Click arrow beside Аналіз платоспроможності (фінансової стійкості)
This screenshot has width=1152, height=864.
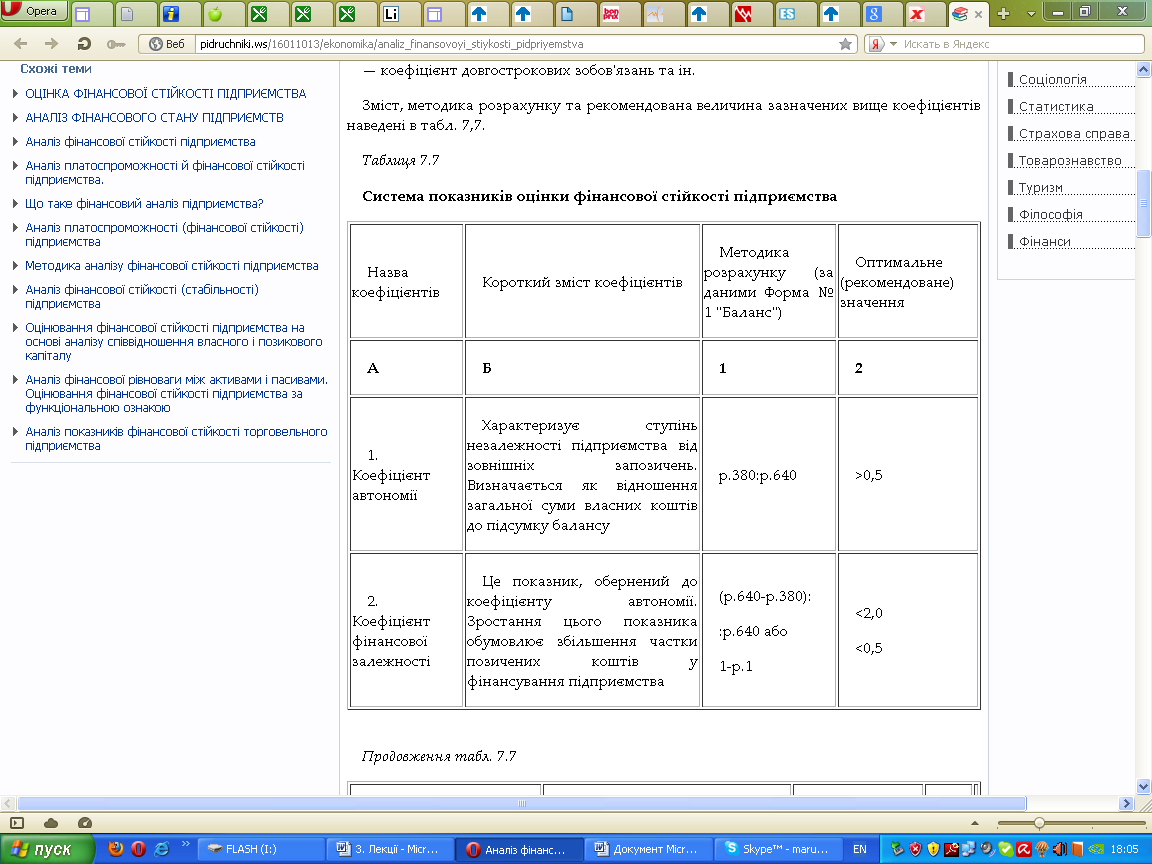16,227
